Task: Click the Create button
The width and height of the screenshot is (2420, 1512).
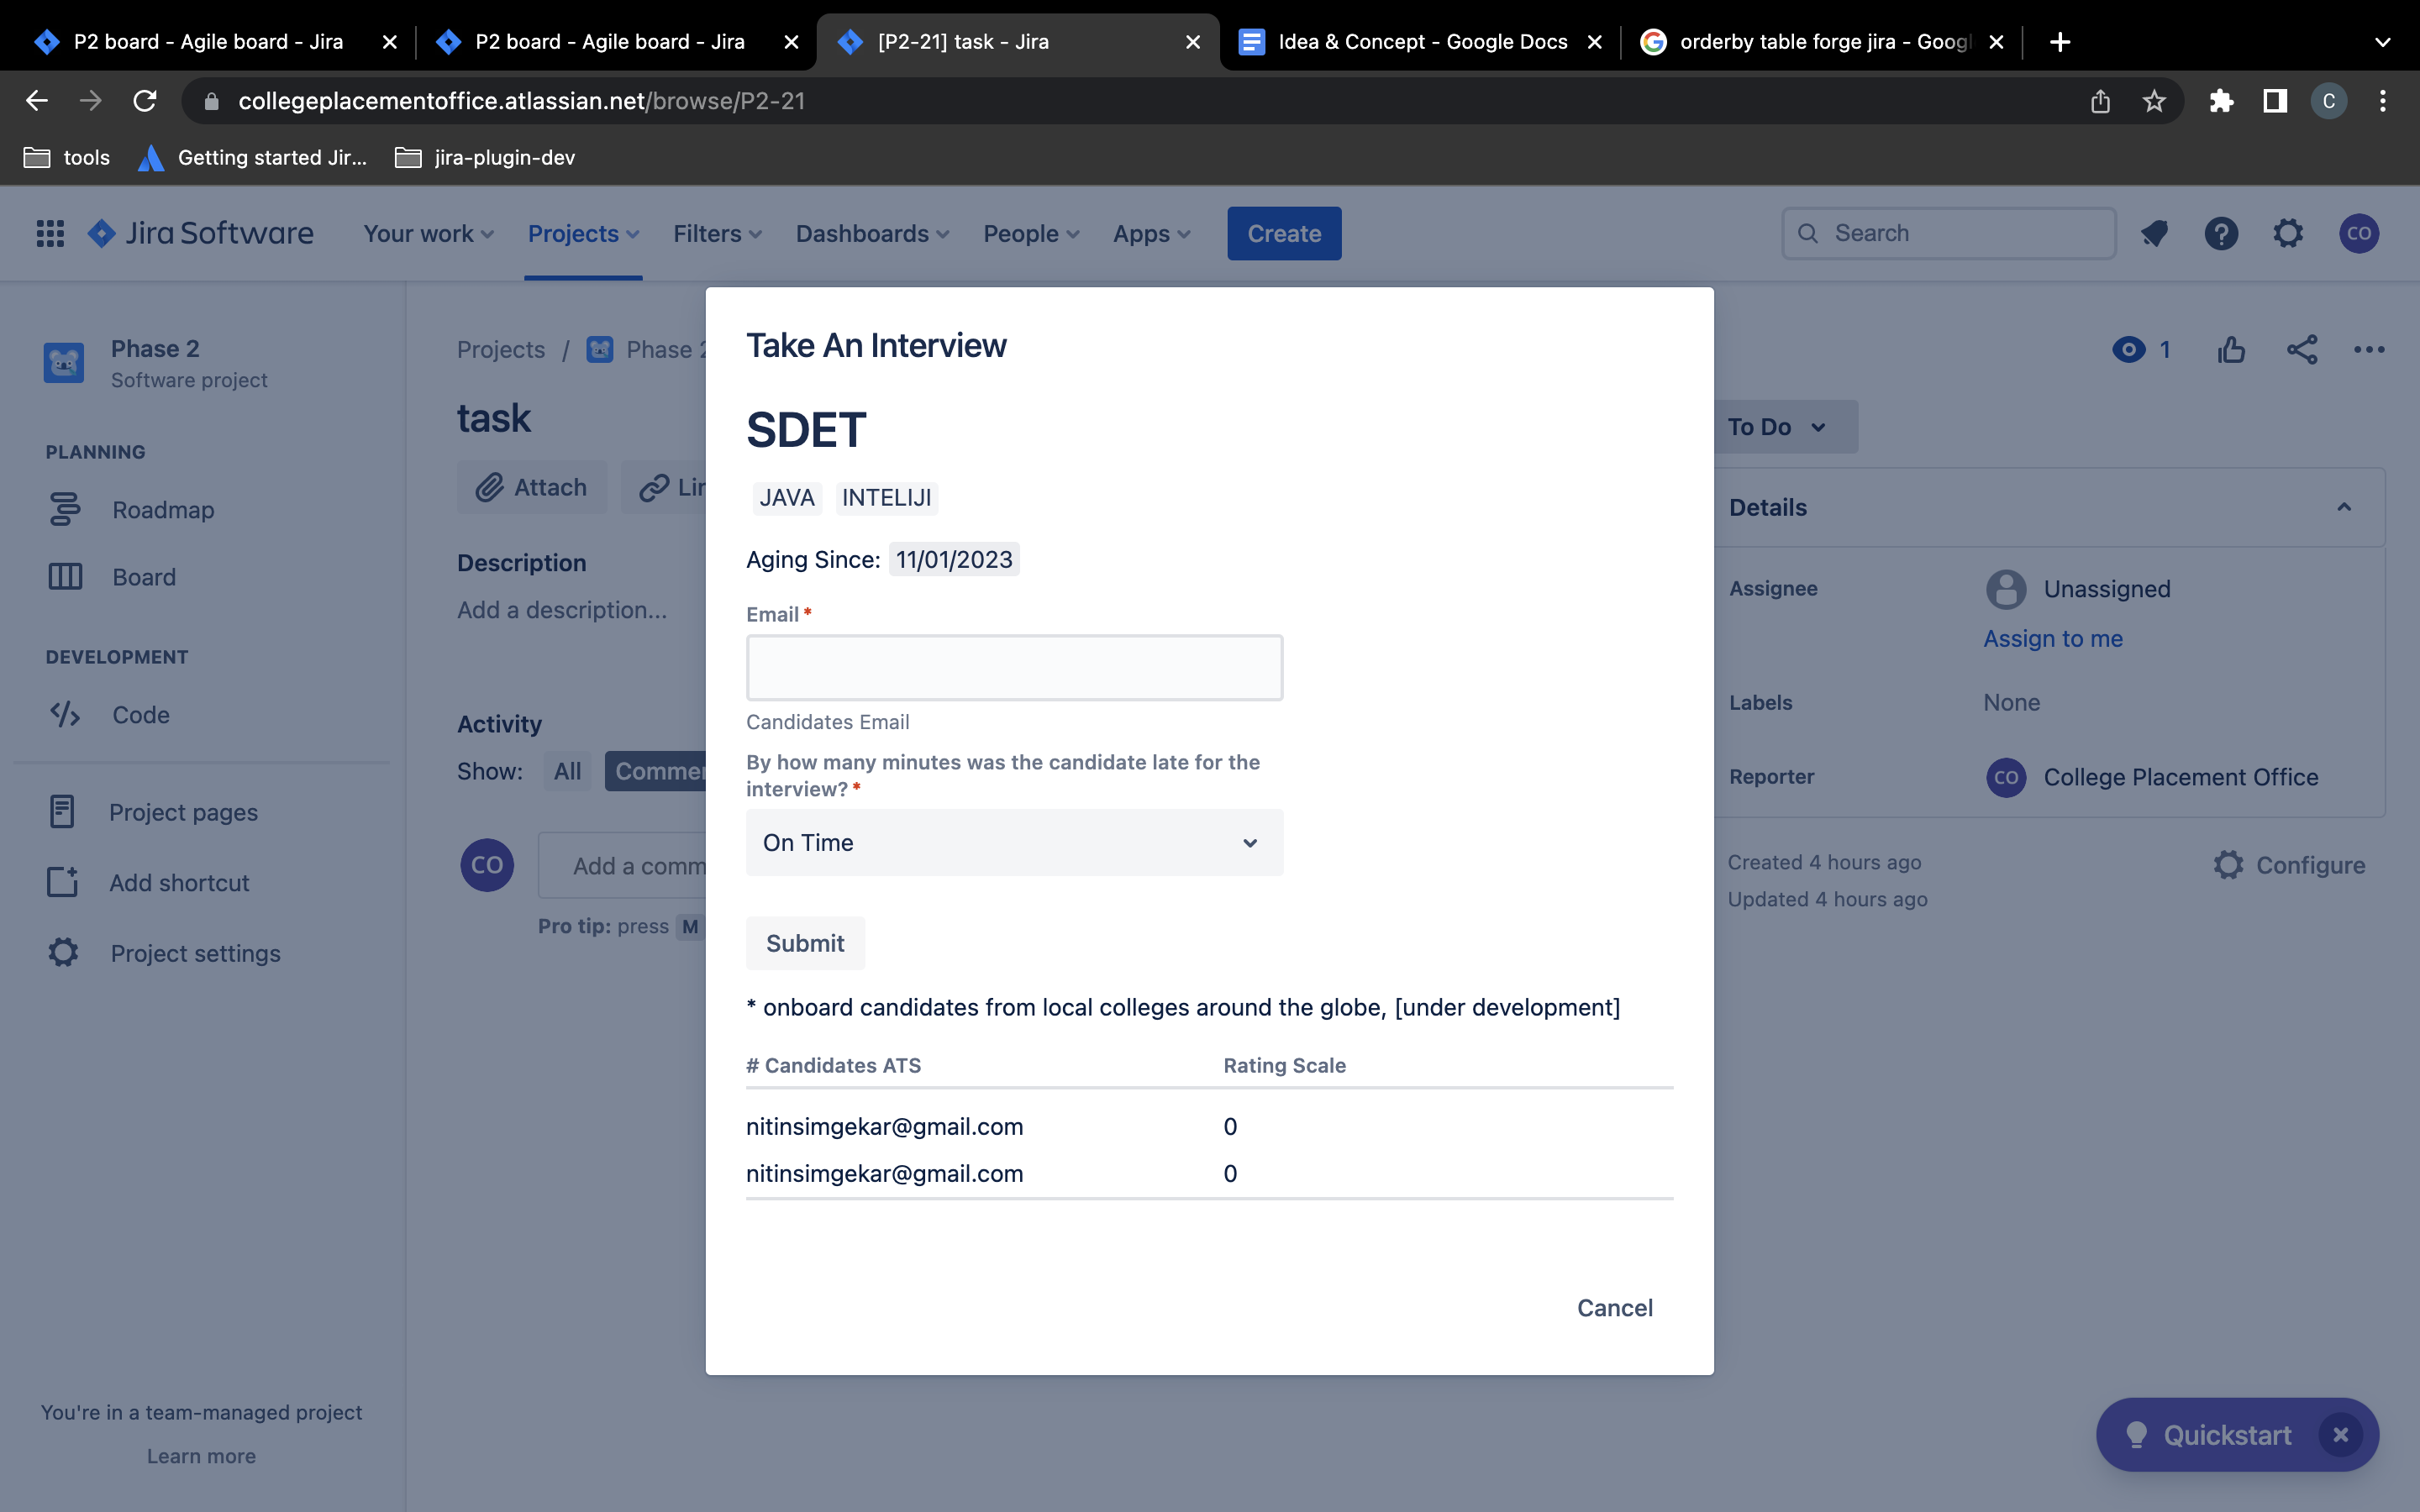Action: pos(1284,233)
